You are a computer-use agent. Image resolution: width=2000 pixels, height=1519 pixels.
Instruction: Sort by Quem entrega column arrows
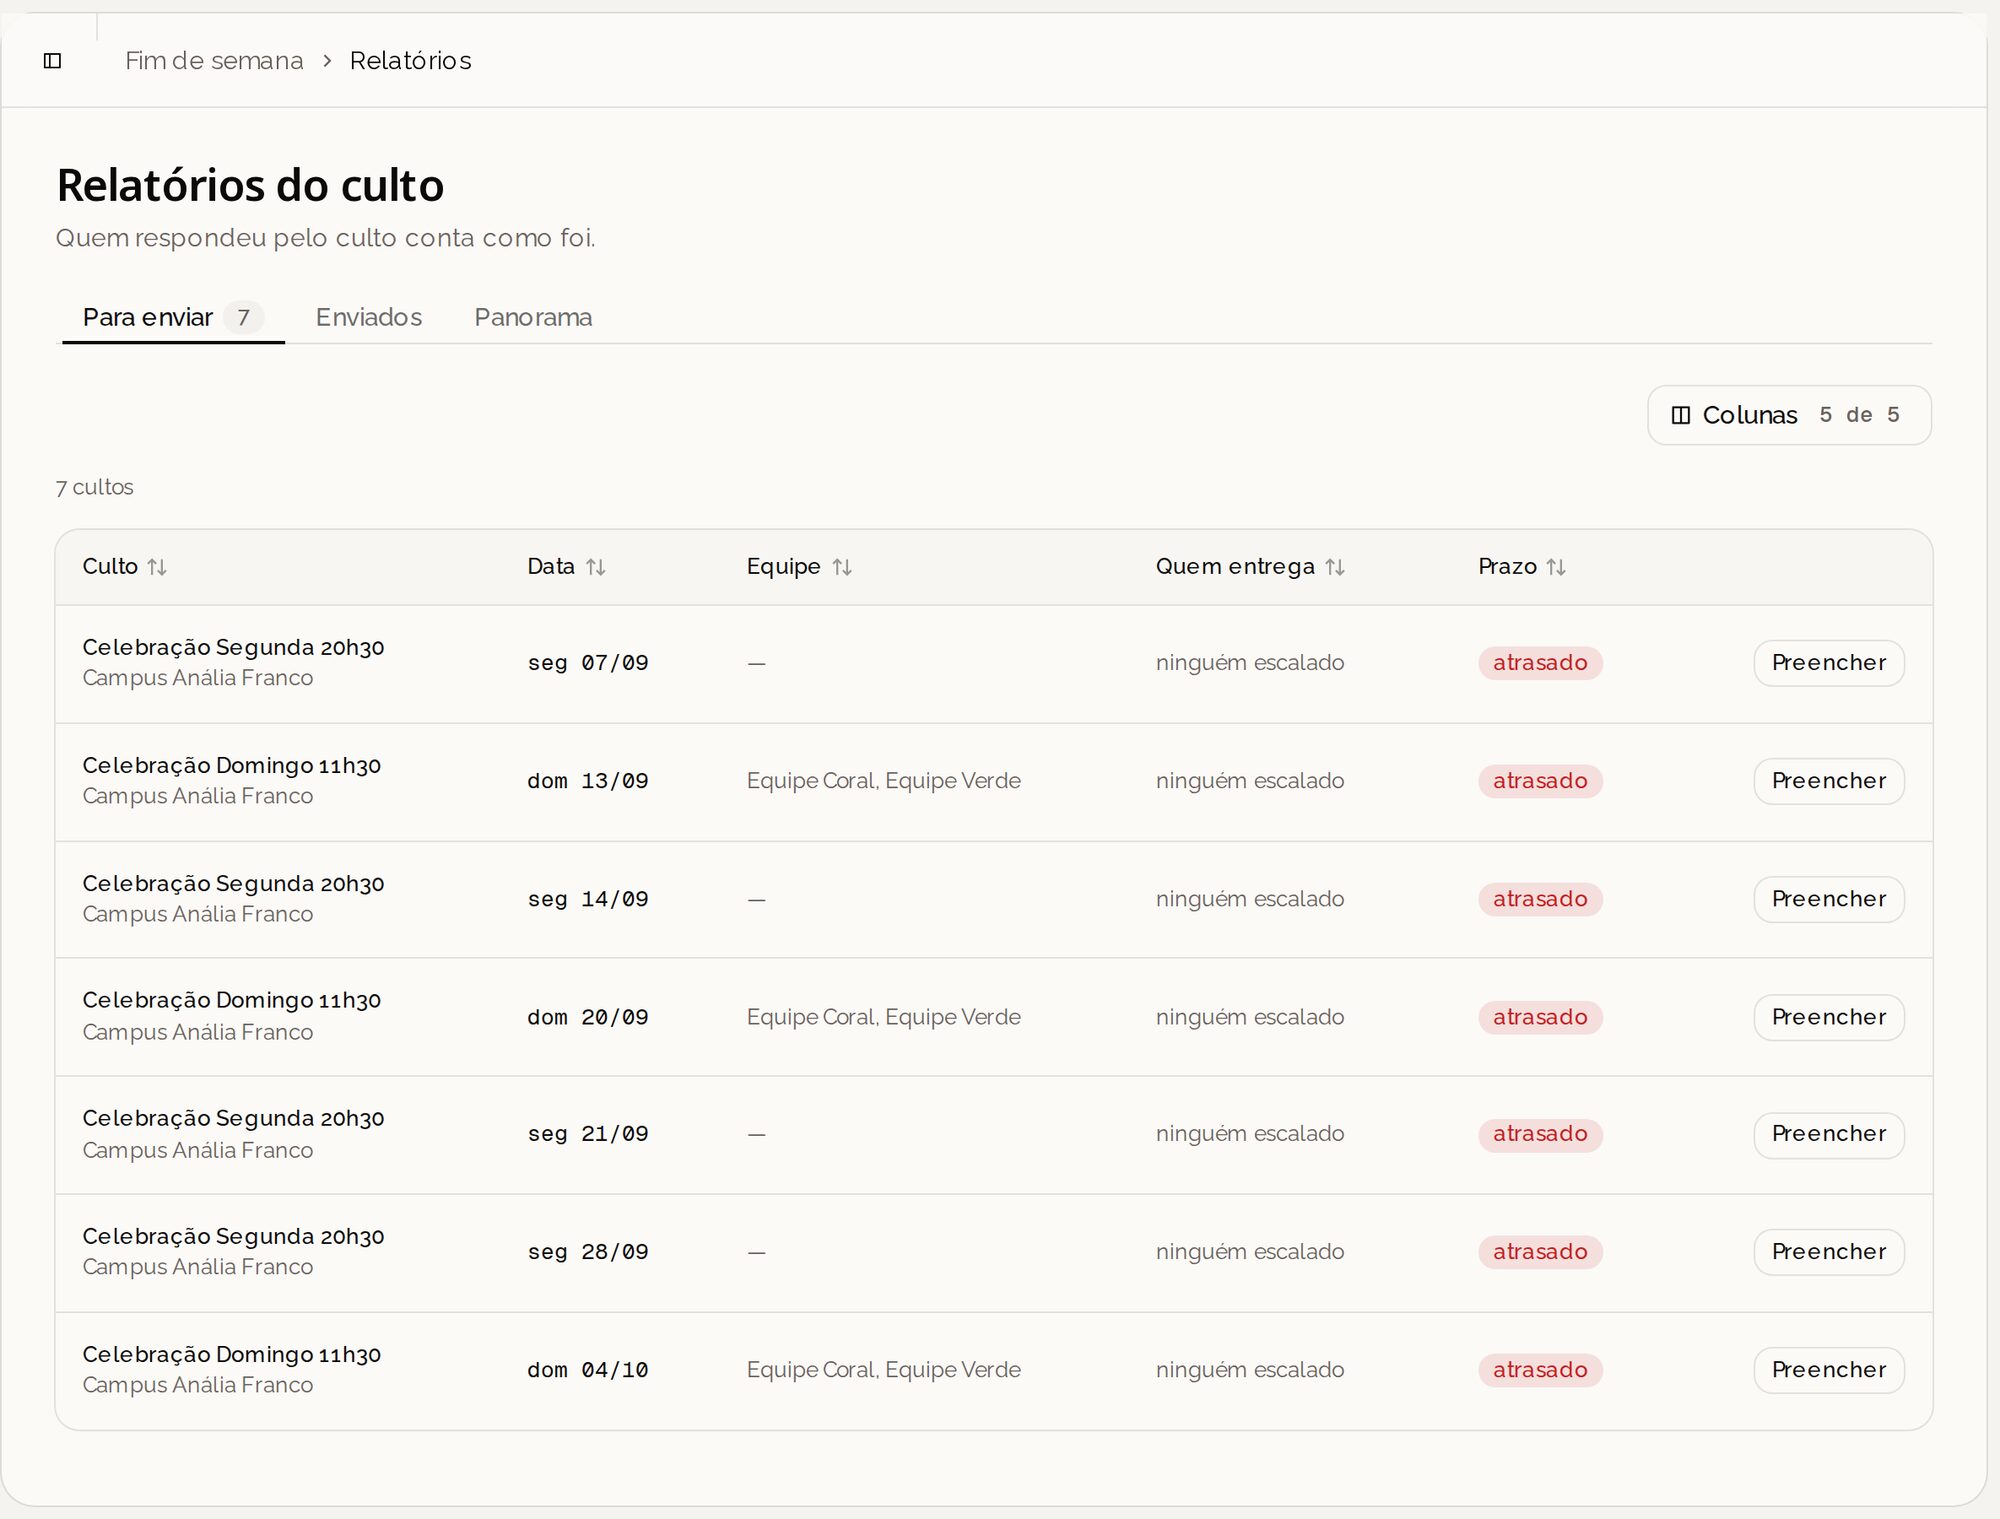tap(1335, 567)
